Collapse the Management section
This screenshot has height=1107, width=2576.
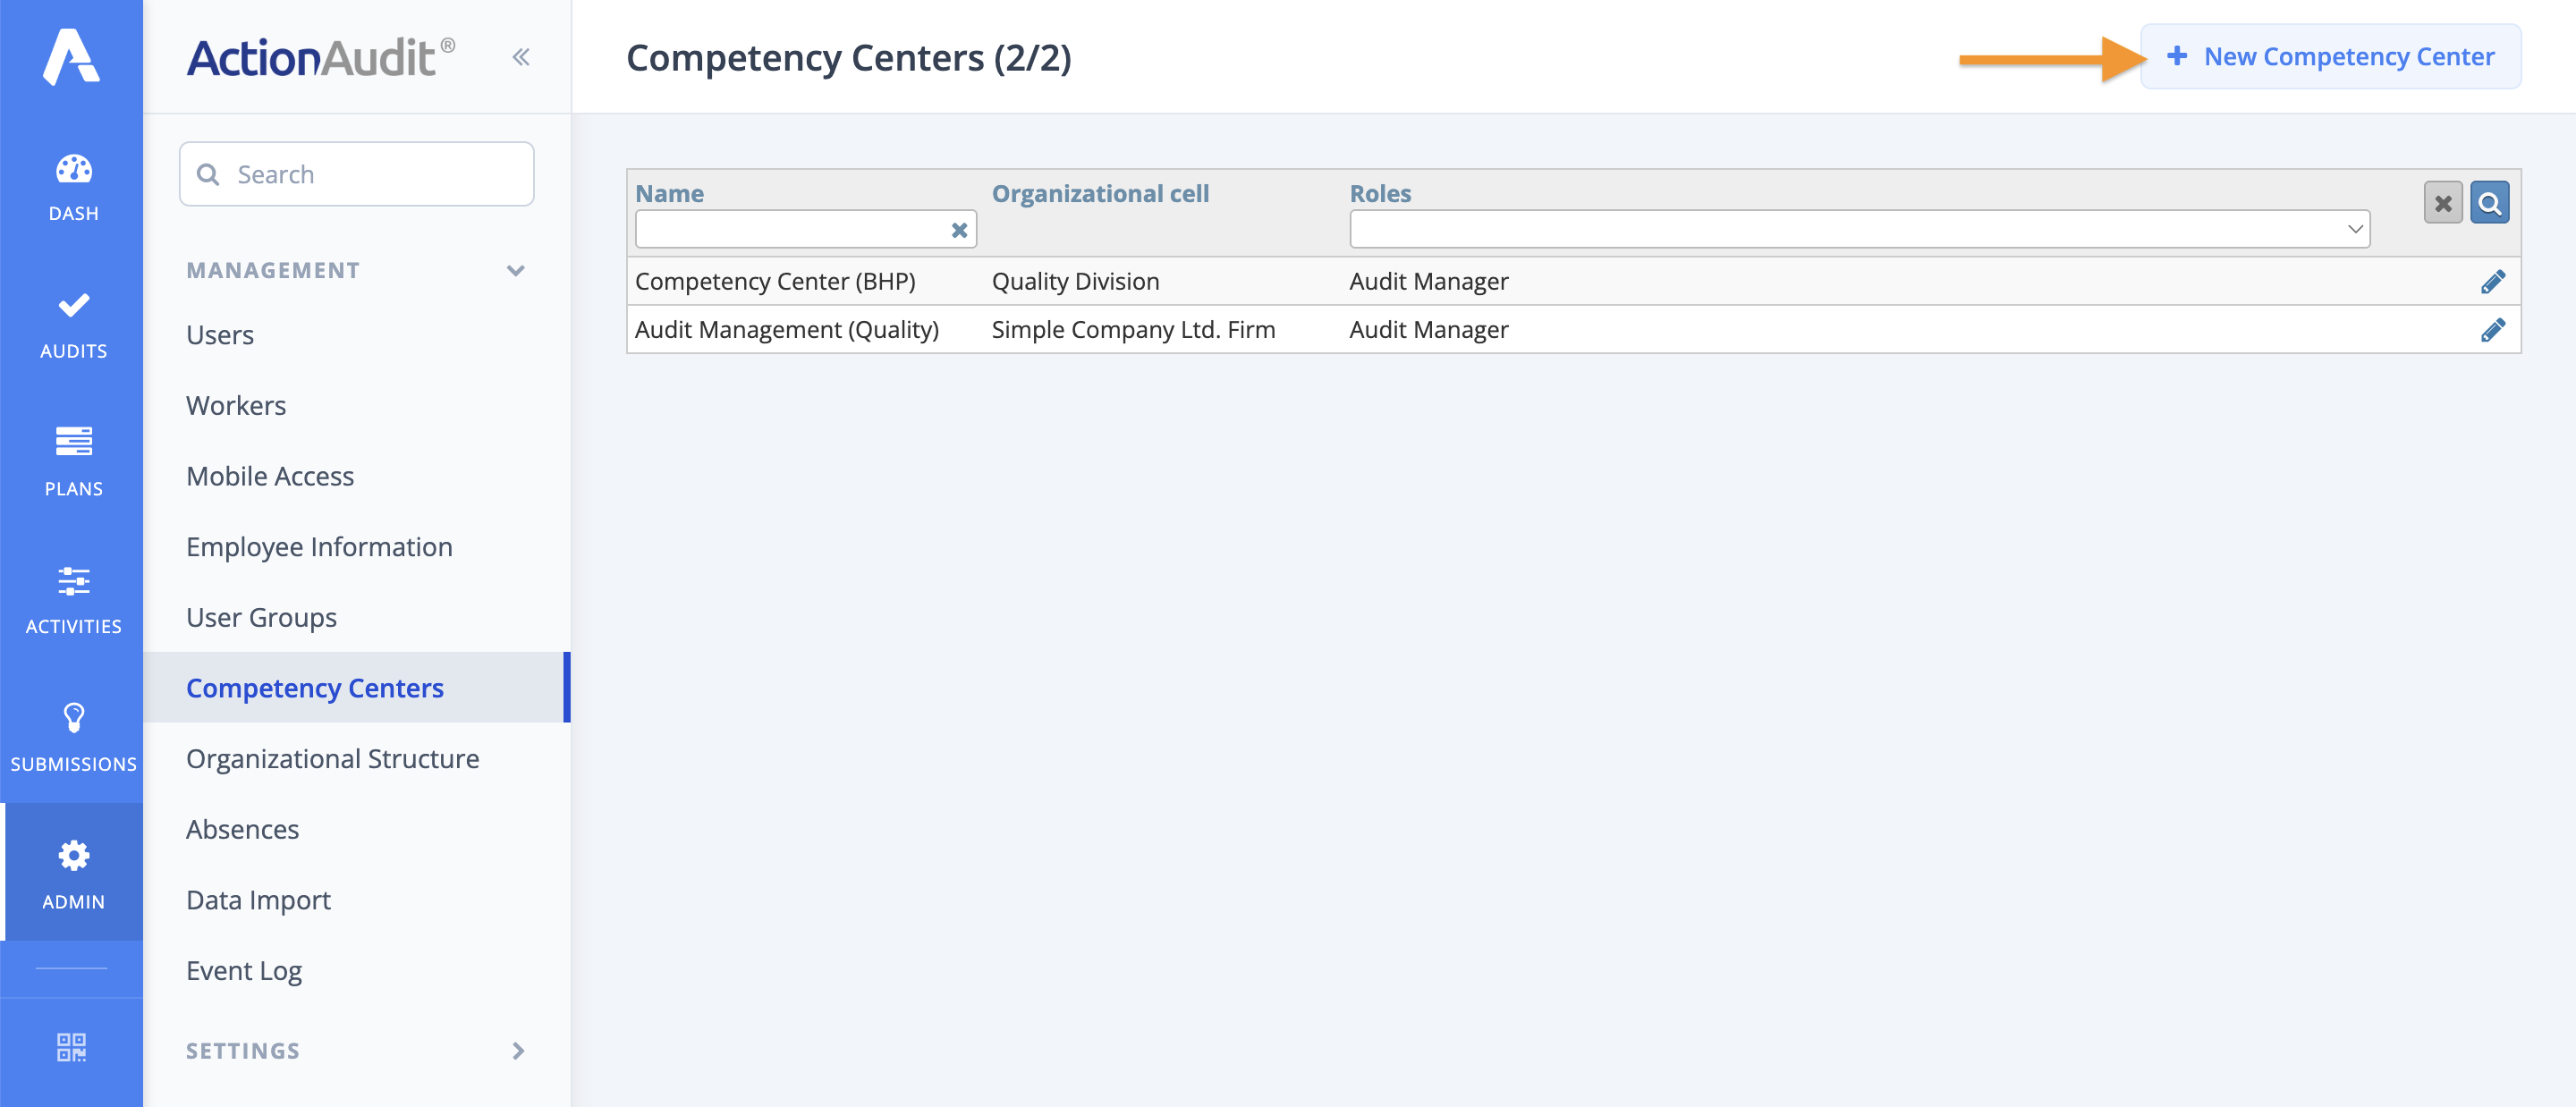tap(516, 271)
